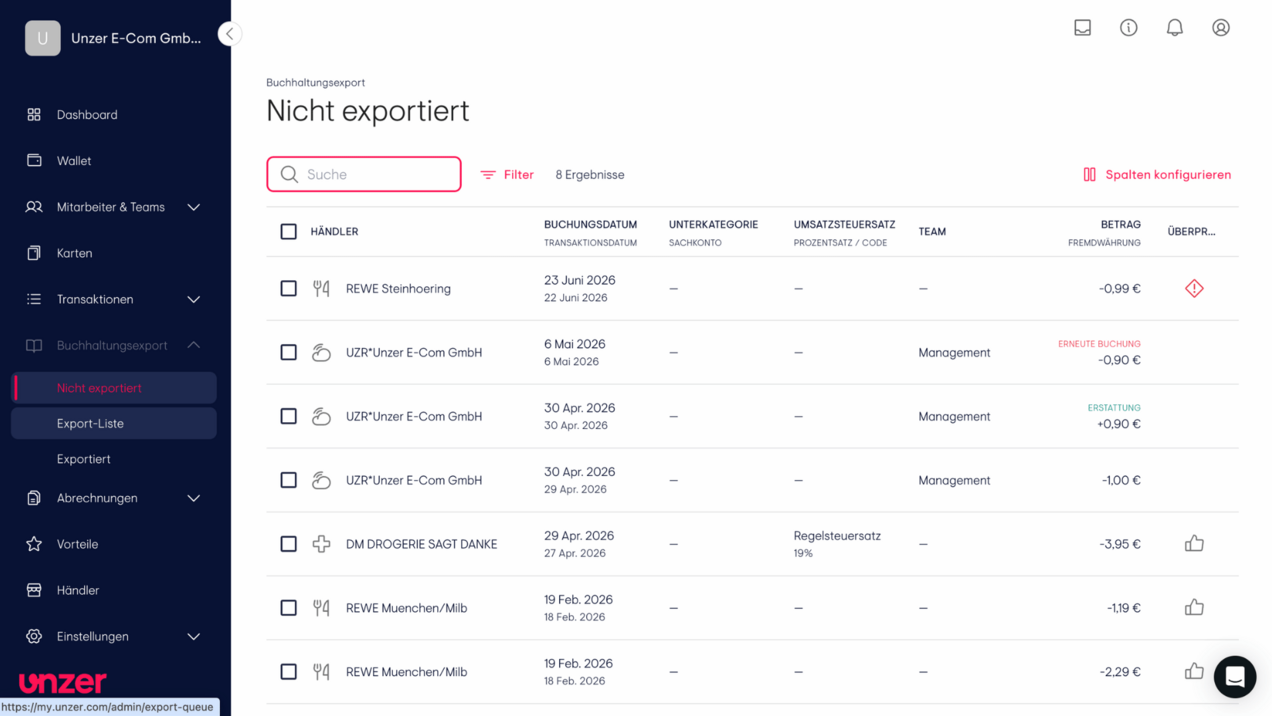This screenshot has height=716, width=1272.
Task: Click the search magnifier icon
Action: pyautogui.click(x=289, y=174)
